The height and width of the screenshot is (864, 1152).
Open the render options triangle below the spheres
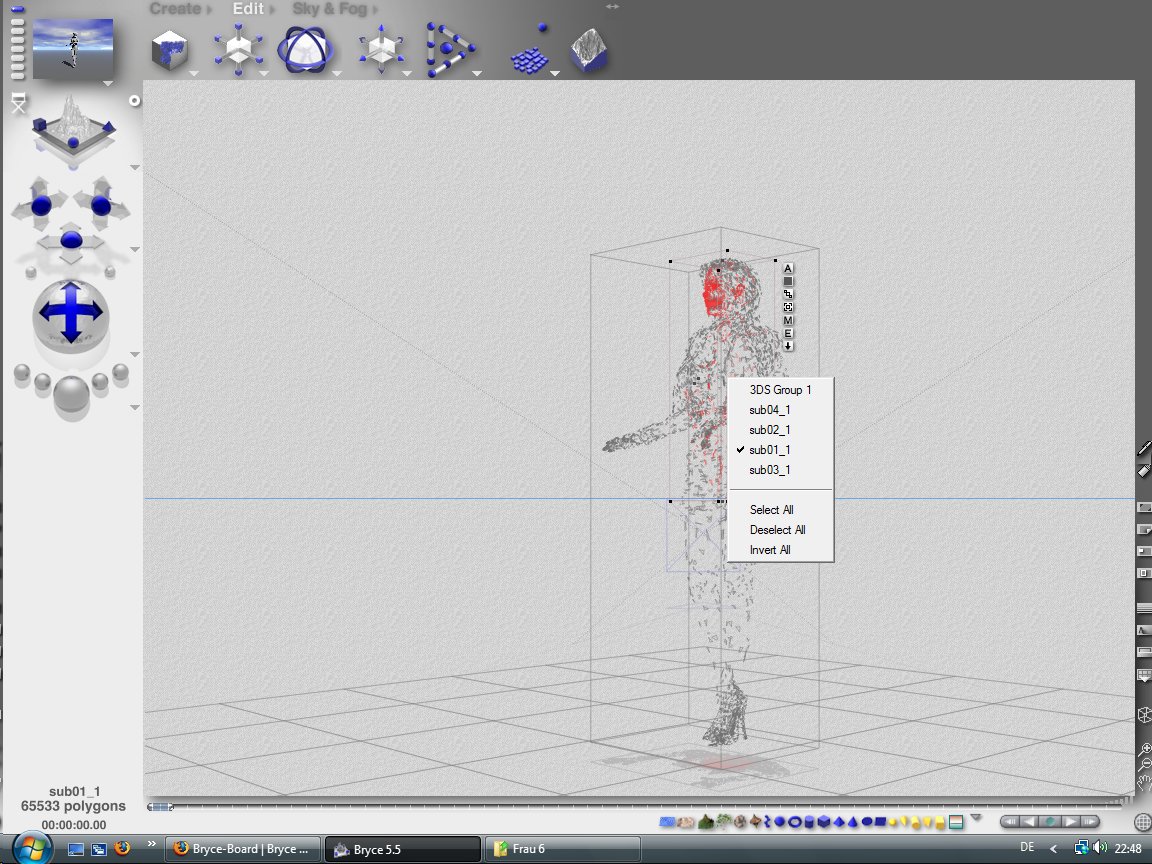134,407
